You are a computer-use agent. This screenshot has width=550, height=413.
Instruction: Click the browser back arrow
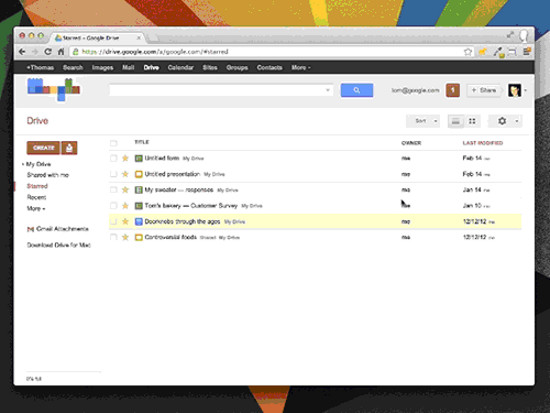[22, 52]
